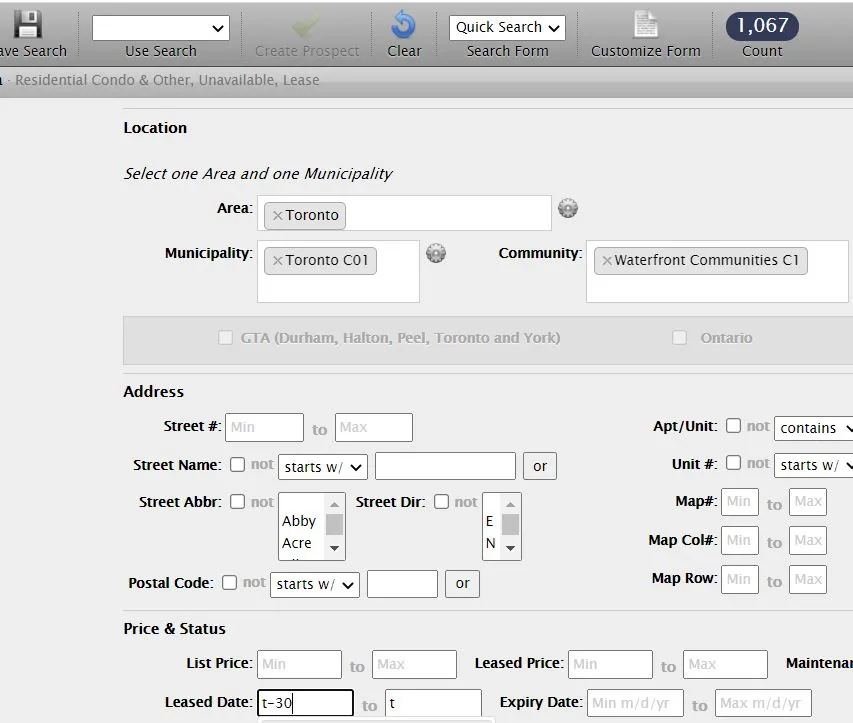Click the Map# Min field

click(740, 502)
